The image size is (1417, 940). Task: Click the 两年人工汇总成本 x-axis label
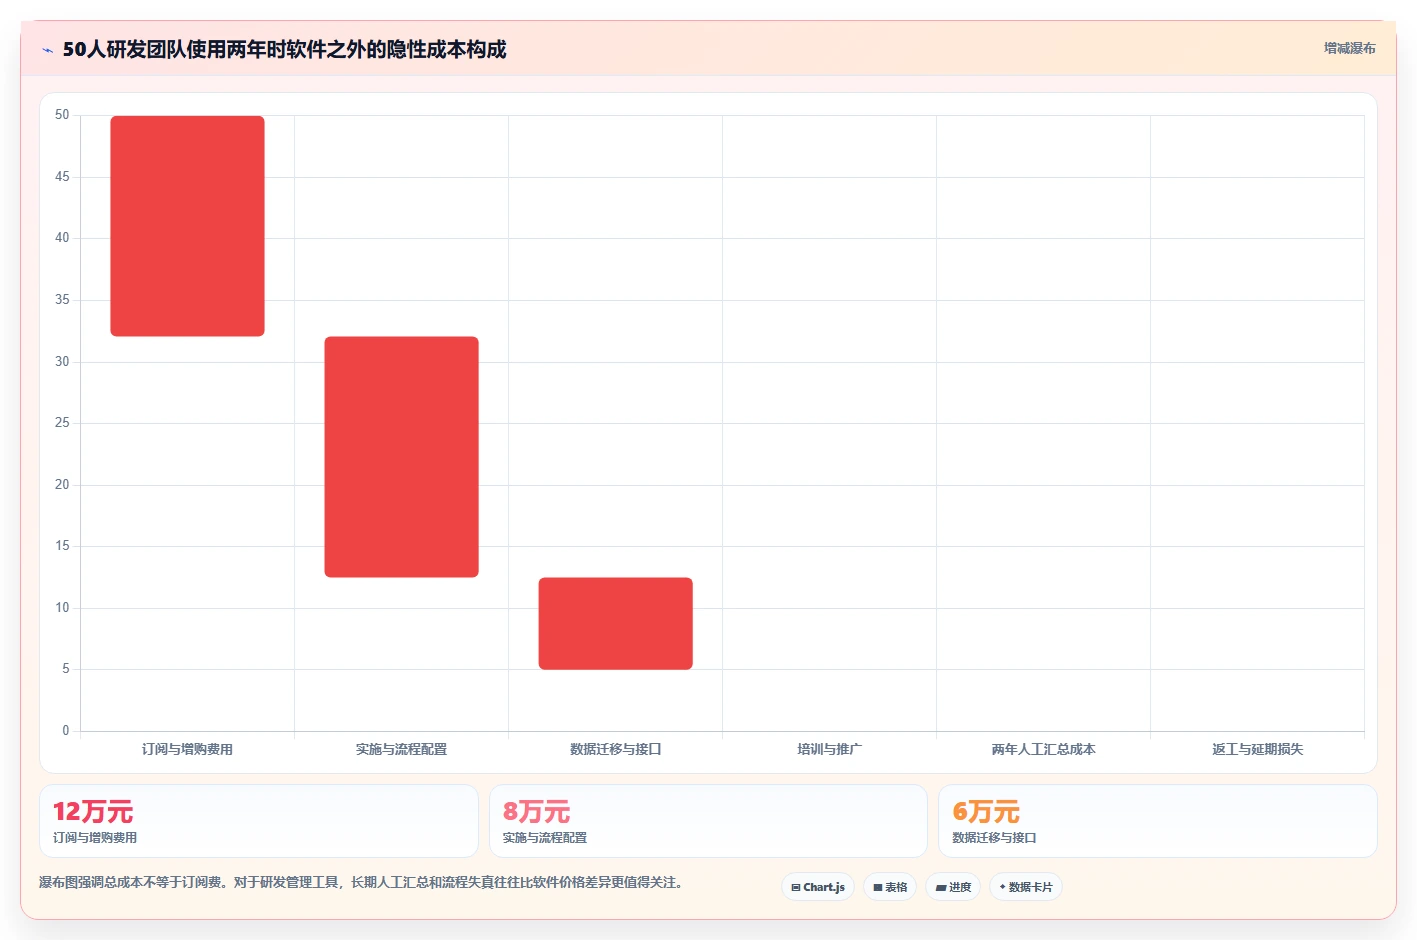point(1043,749)
